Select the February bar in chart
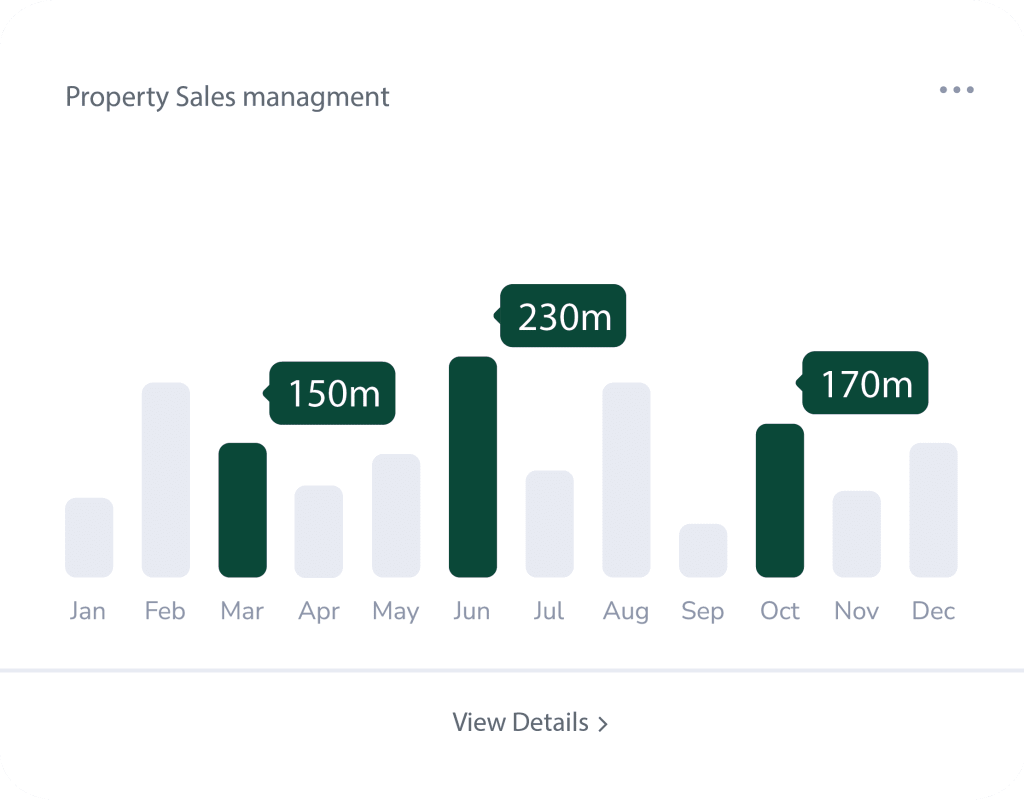 (166, 480)
